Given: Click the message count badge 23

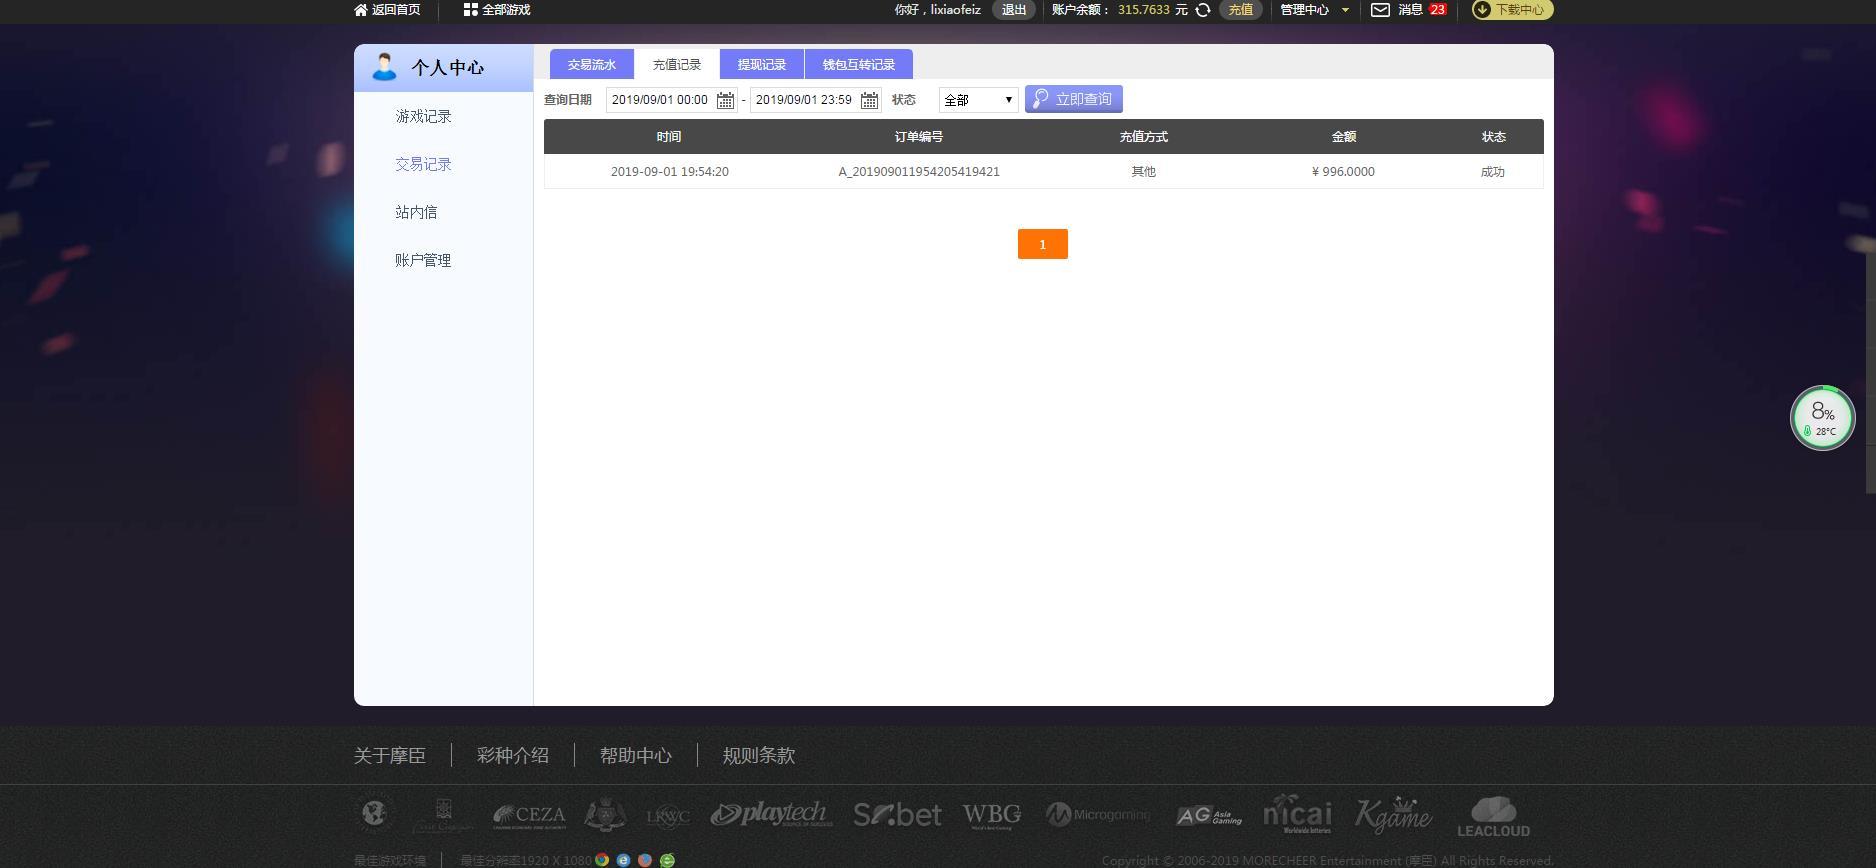Looking at the screenshot, I should click(1438, 10).
